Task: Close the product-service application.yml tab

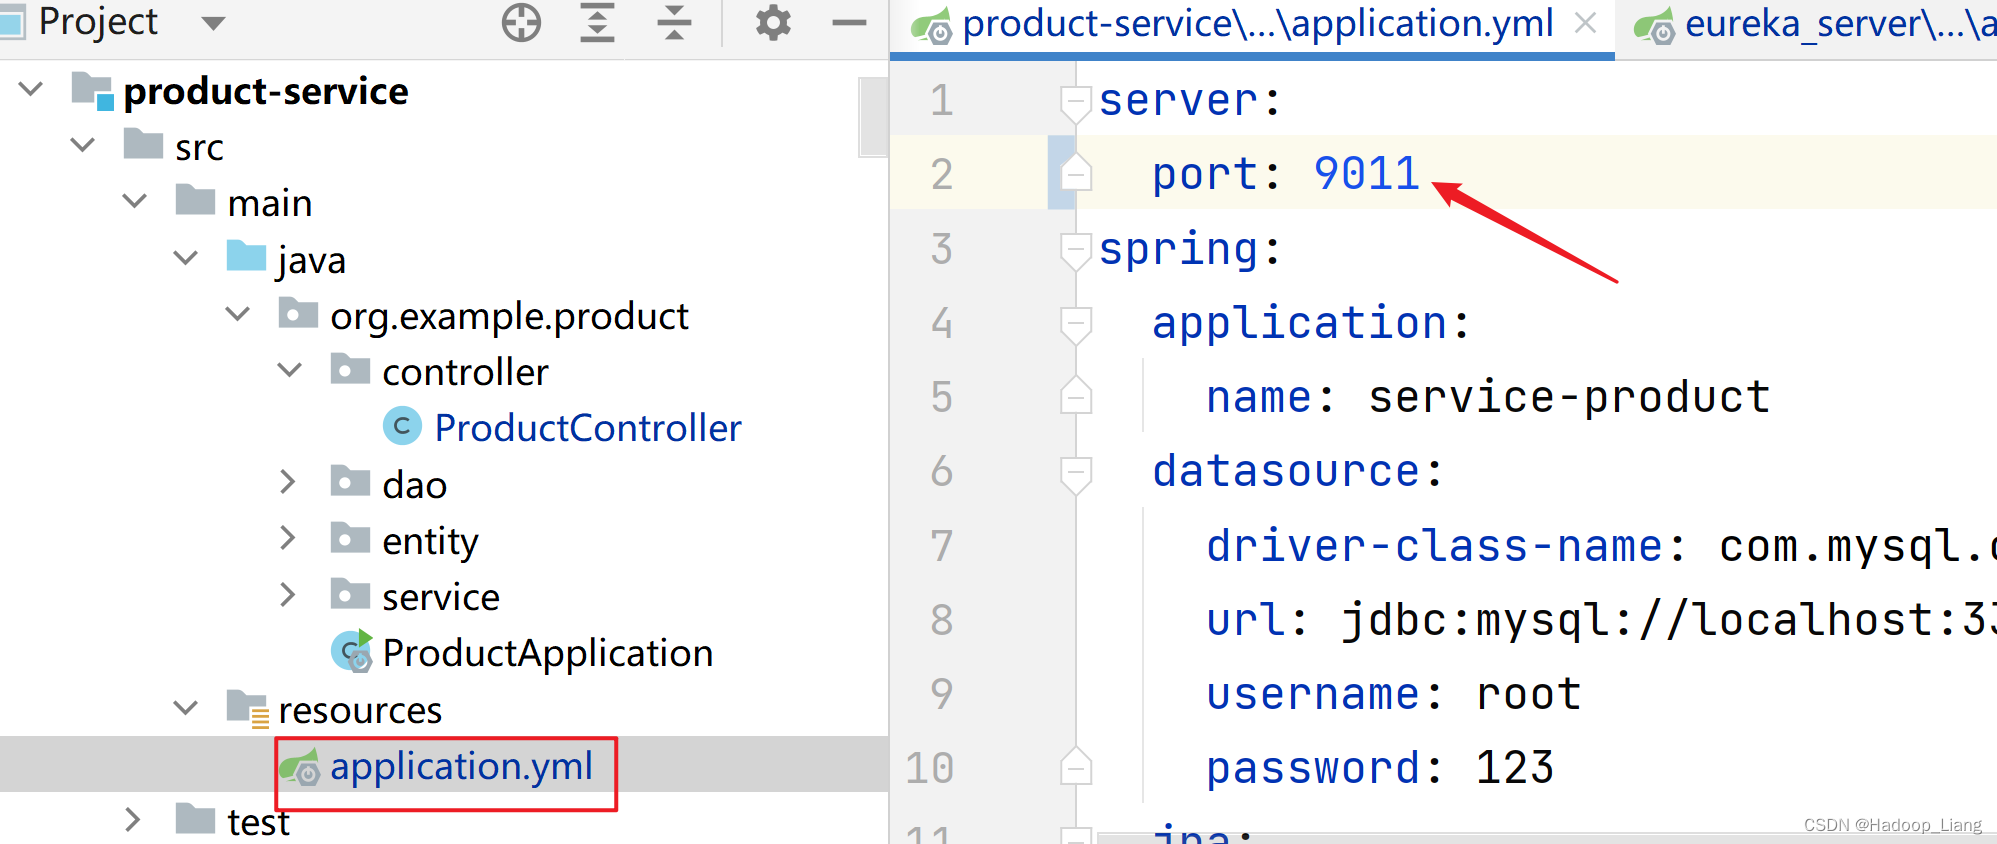Action: (x=1585, y=23)
